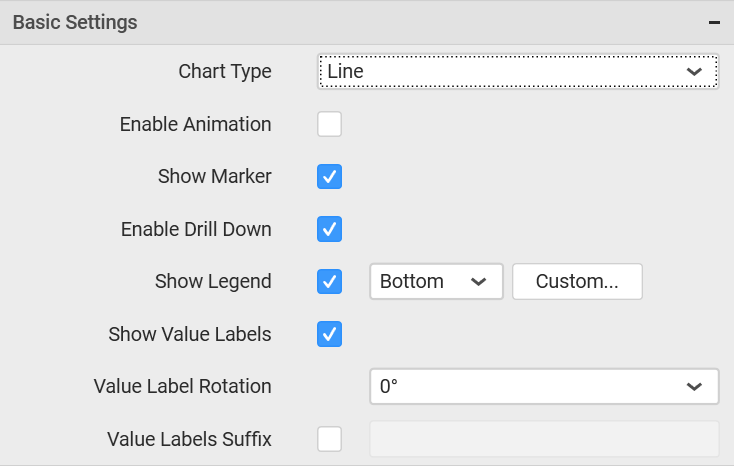This screenshot has width=734, height=466.
Task: Click the Show Legend label
Action: [213, 281]
